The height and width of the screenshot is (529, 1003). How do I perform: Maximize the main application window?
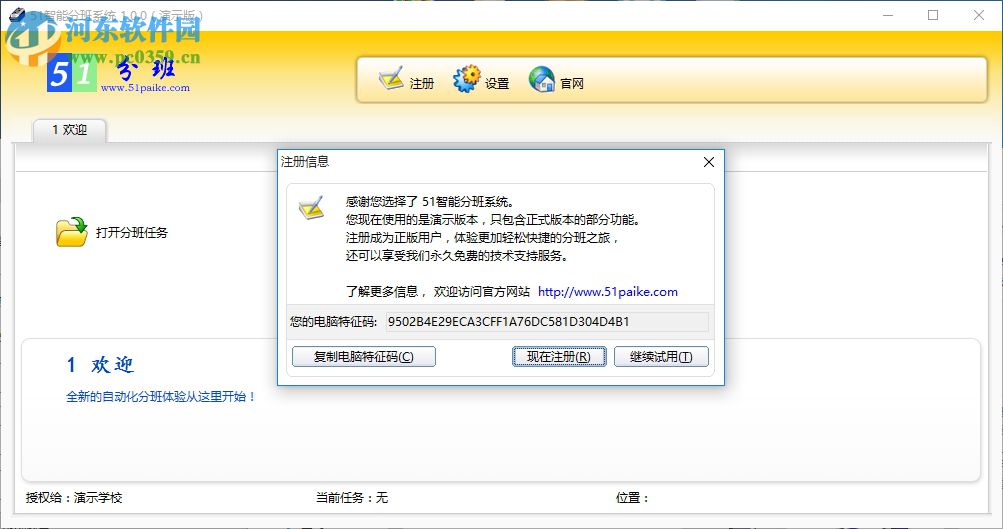[933, 15]
